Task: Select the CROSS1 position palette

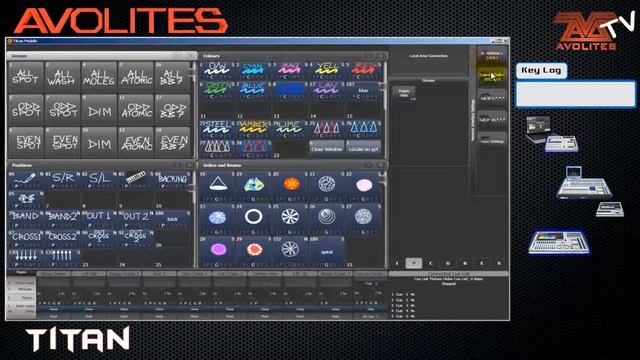Action: coord(26,239)
